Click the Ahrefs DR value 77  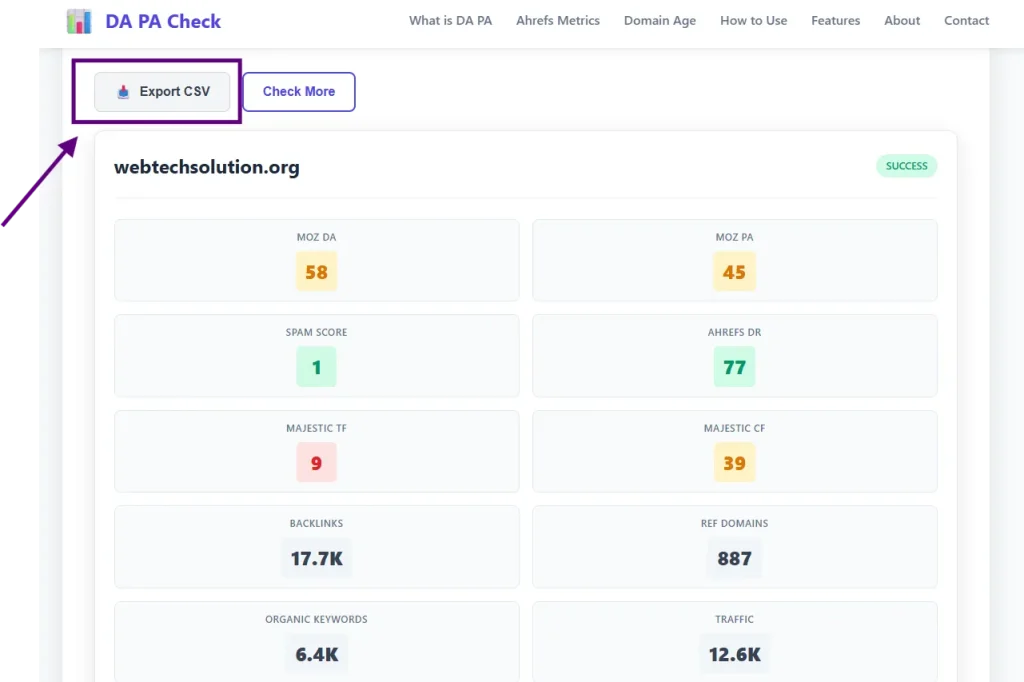click(x=734, y=367)
